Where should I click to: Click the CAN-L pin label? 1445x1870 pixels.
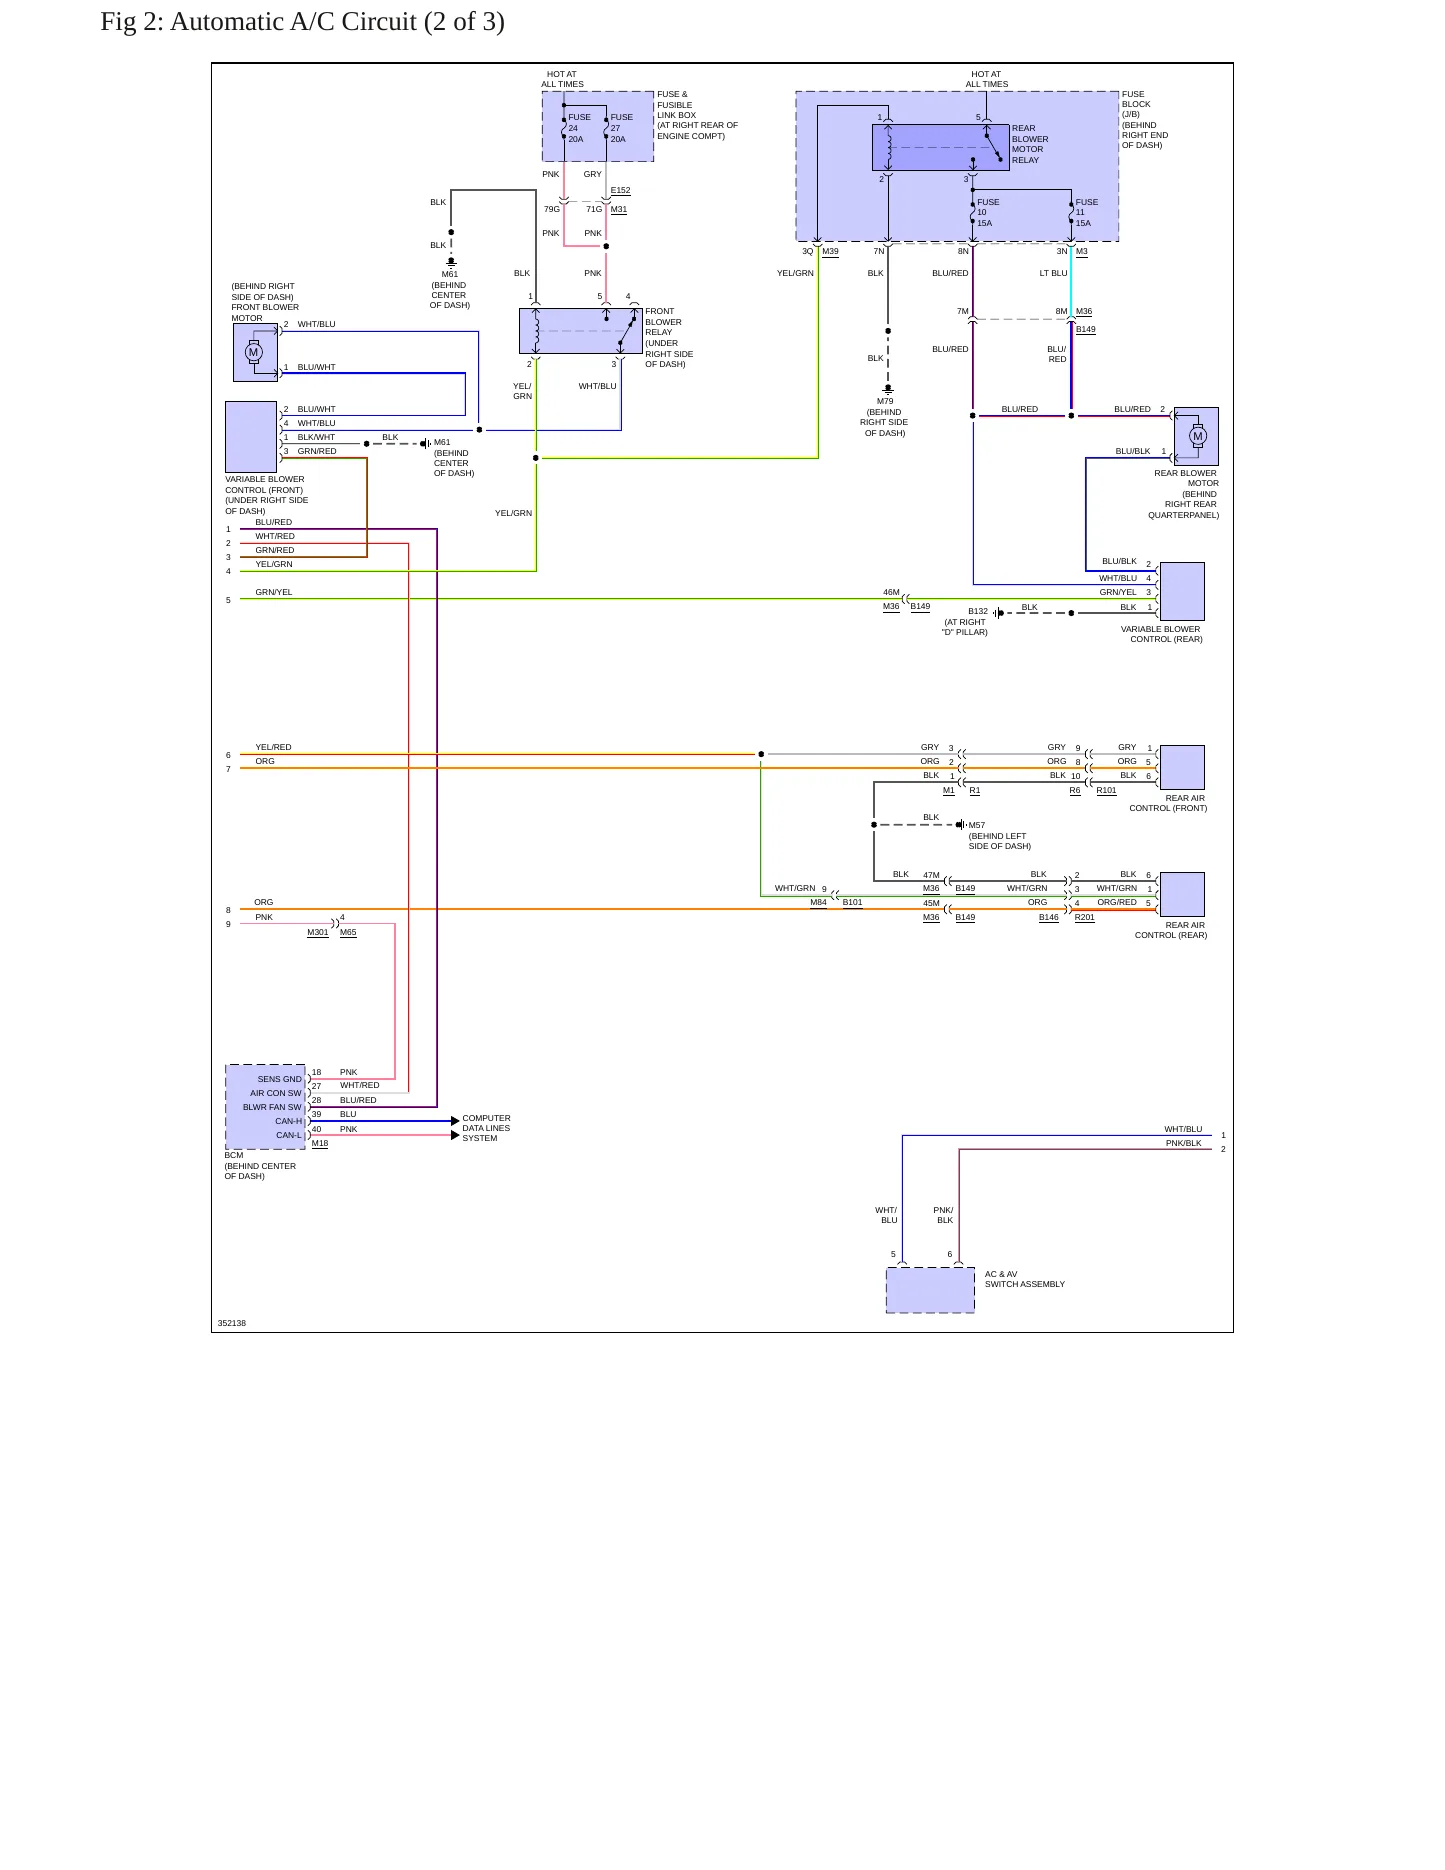tap(288, 1135)
